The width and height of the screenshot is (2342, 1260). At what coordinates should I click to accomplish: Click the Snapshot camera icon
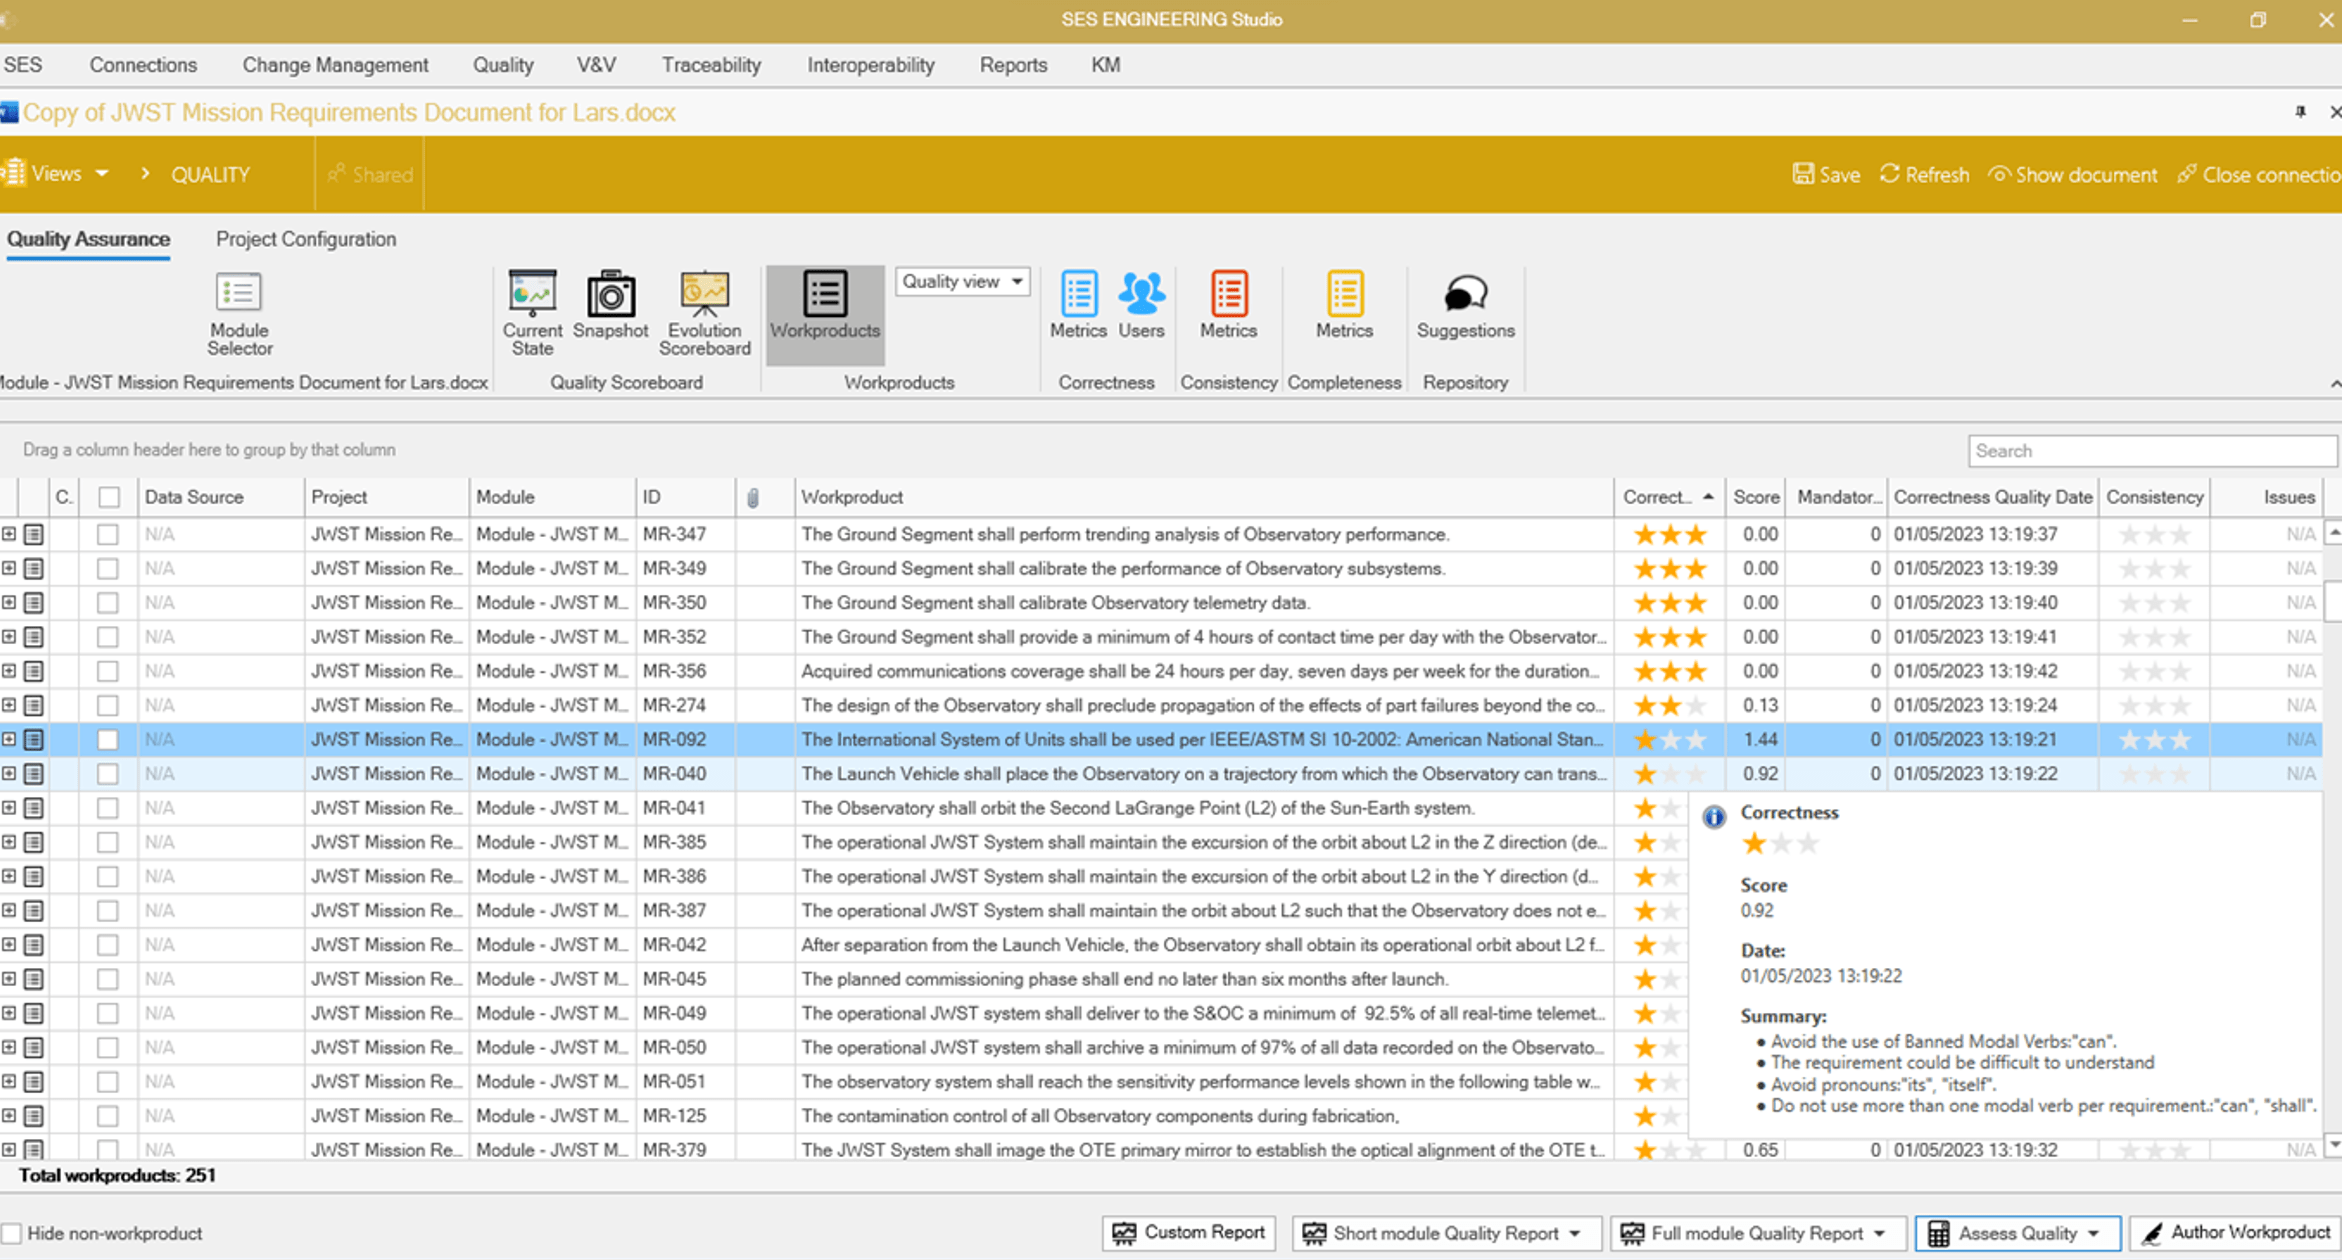611,305
